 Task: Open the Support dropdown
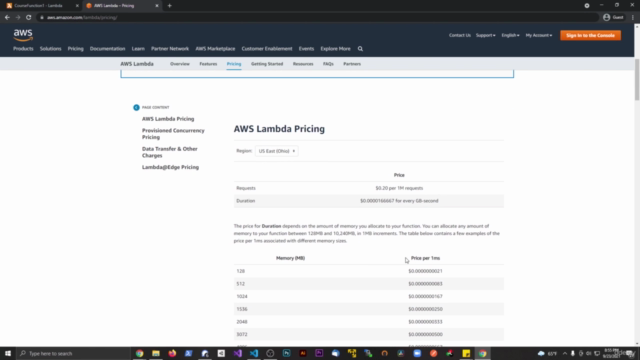coord(485,35)
